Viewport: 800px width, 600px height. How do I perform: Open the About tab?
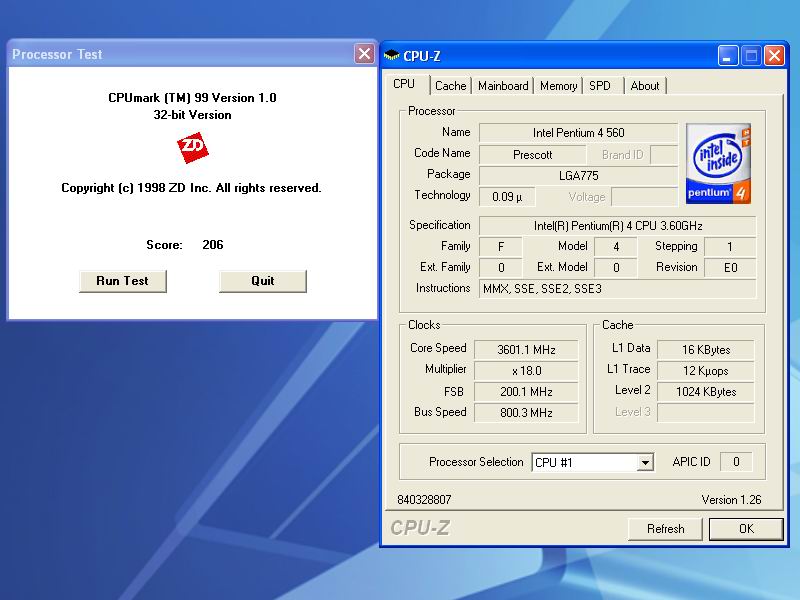click(645, 86)
